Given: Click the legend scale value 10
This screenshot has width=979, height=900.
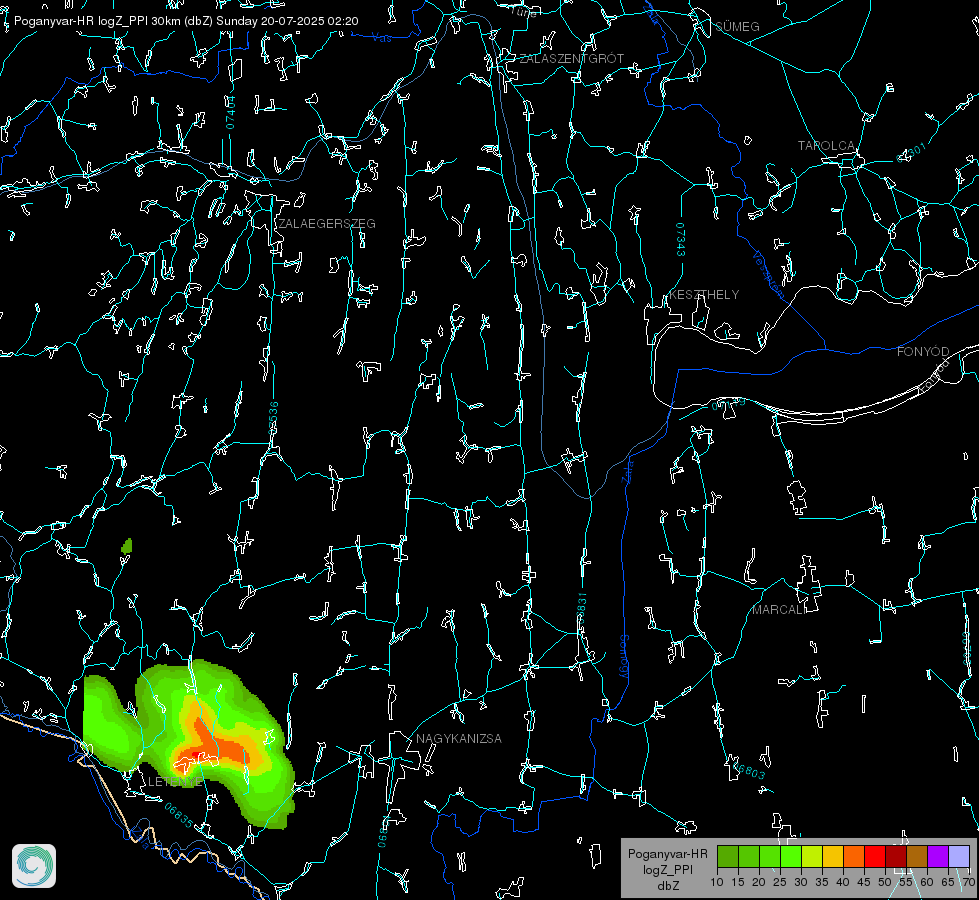Looking at the screenshot, I should 717,883.
